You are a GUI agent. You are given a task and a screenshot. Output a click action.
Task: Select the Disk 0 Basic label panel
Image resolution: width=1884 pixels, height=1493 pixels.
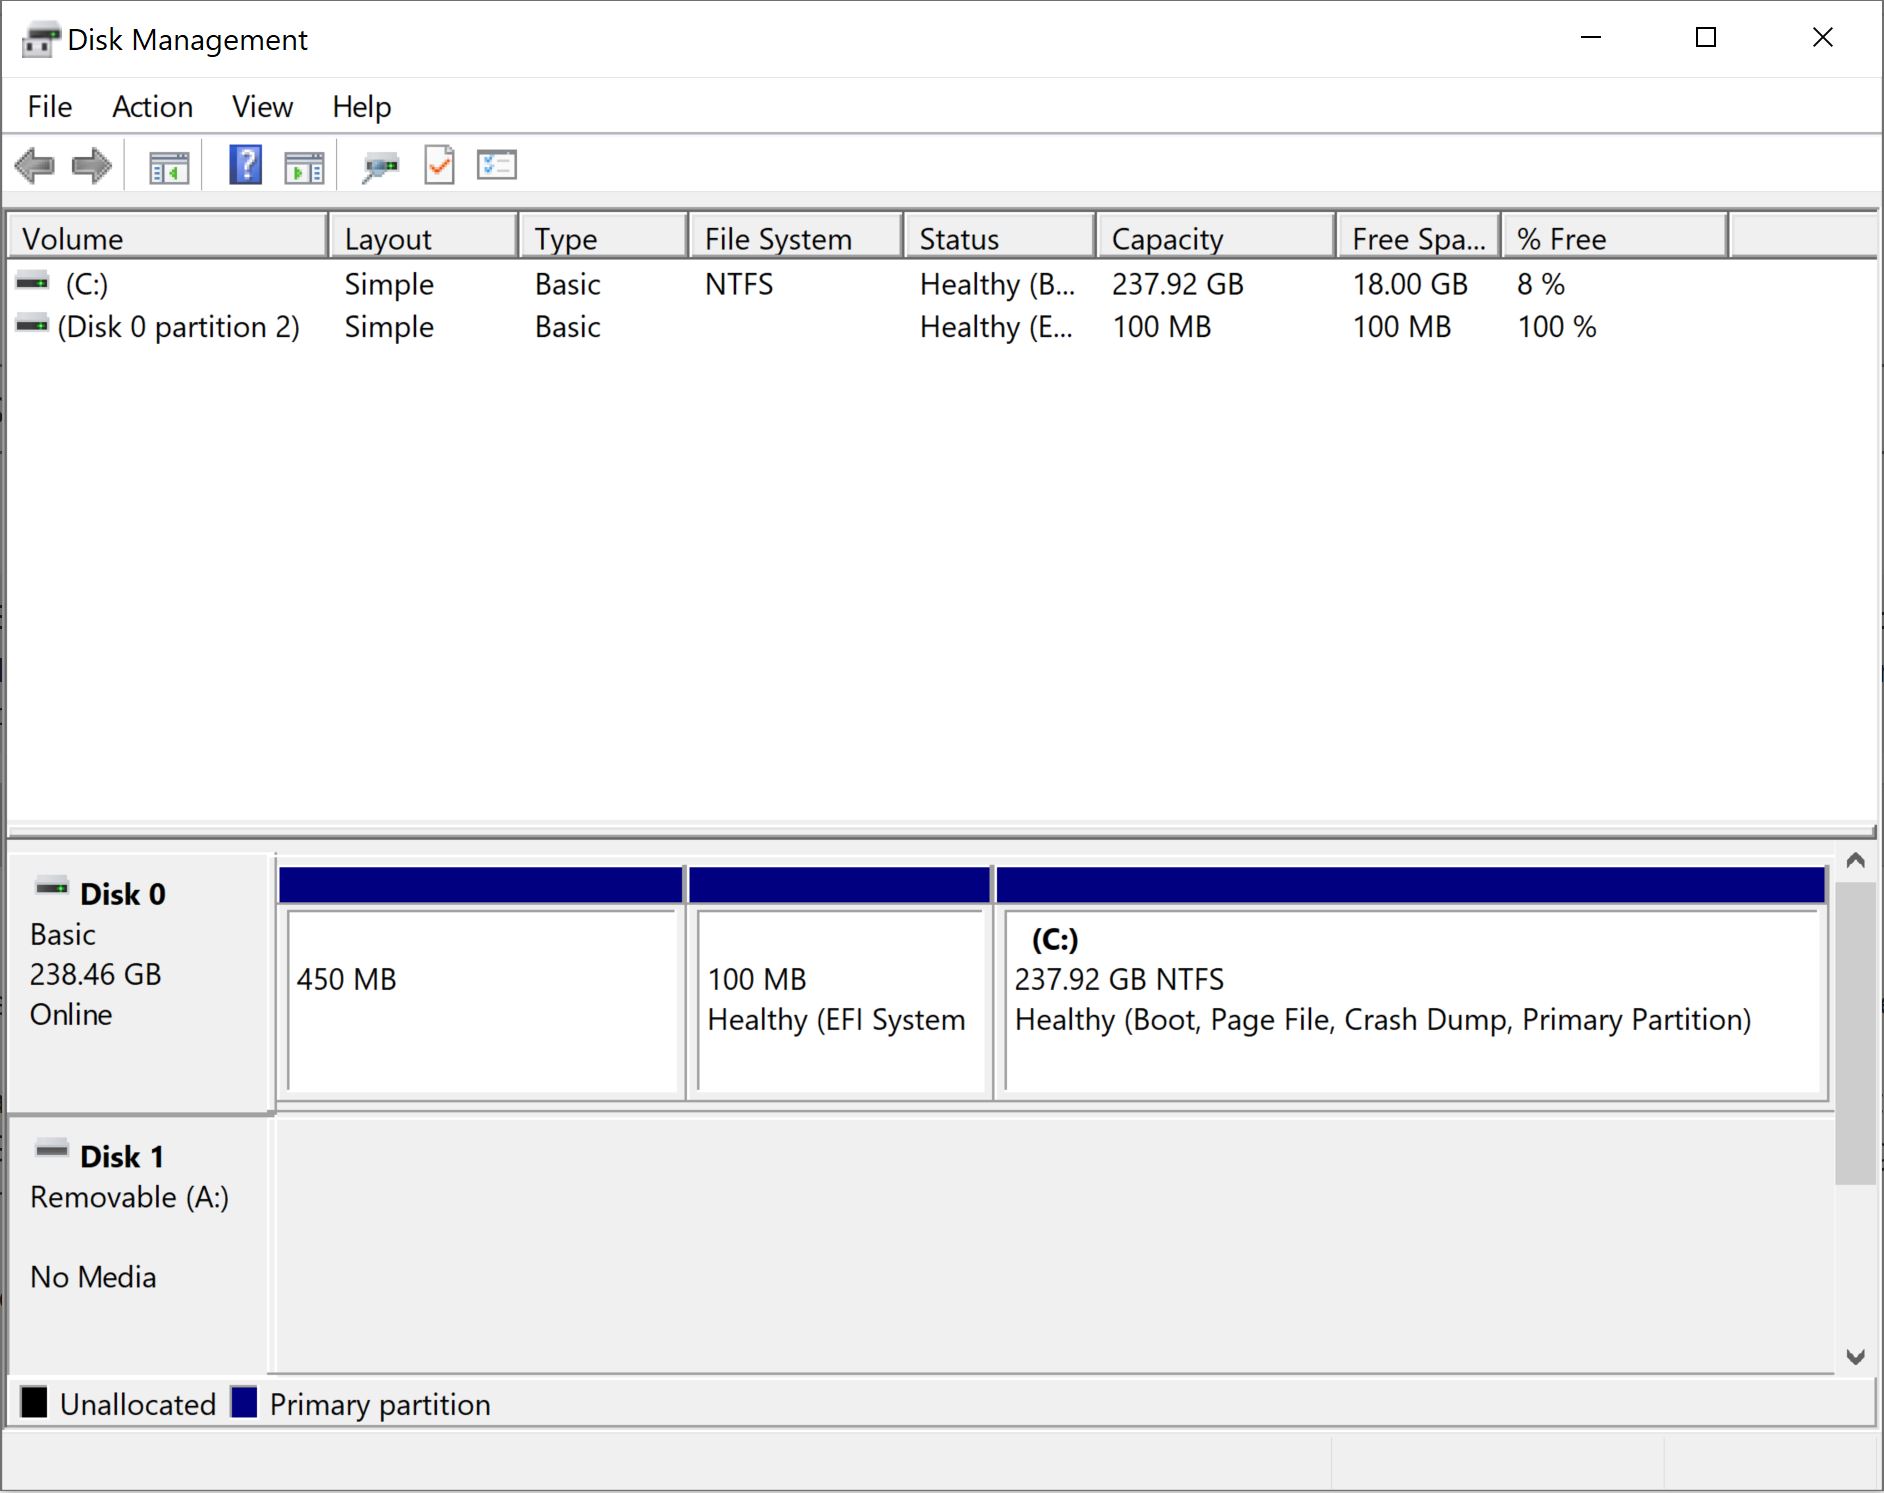pos(140,983)
